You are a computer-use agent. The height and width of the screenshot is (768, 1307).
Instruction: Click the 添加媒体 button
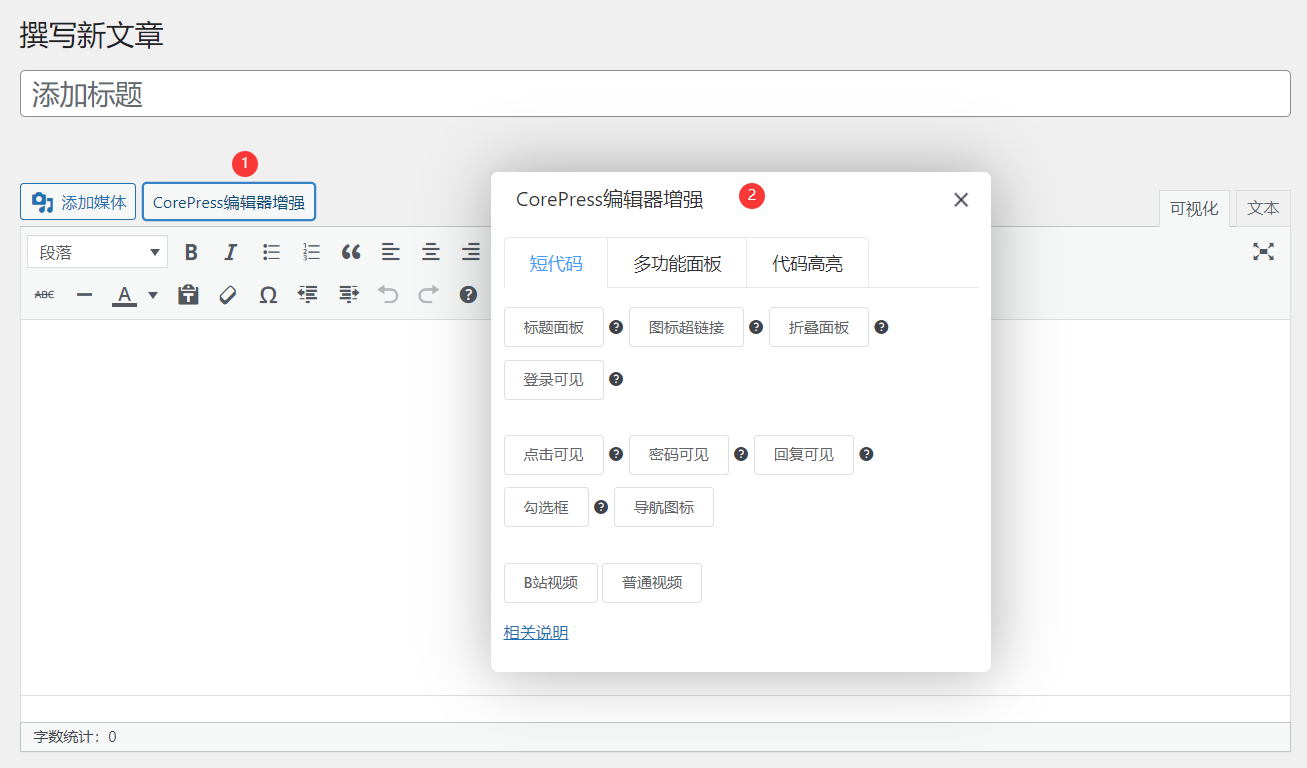coord(78,202)
